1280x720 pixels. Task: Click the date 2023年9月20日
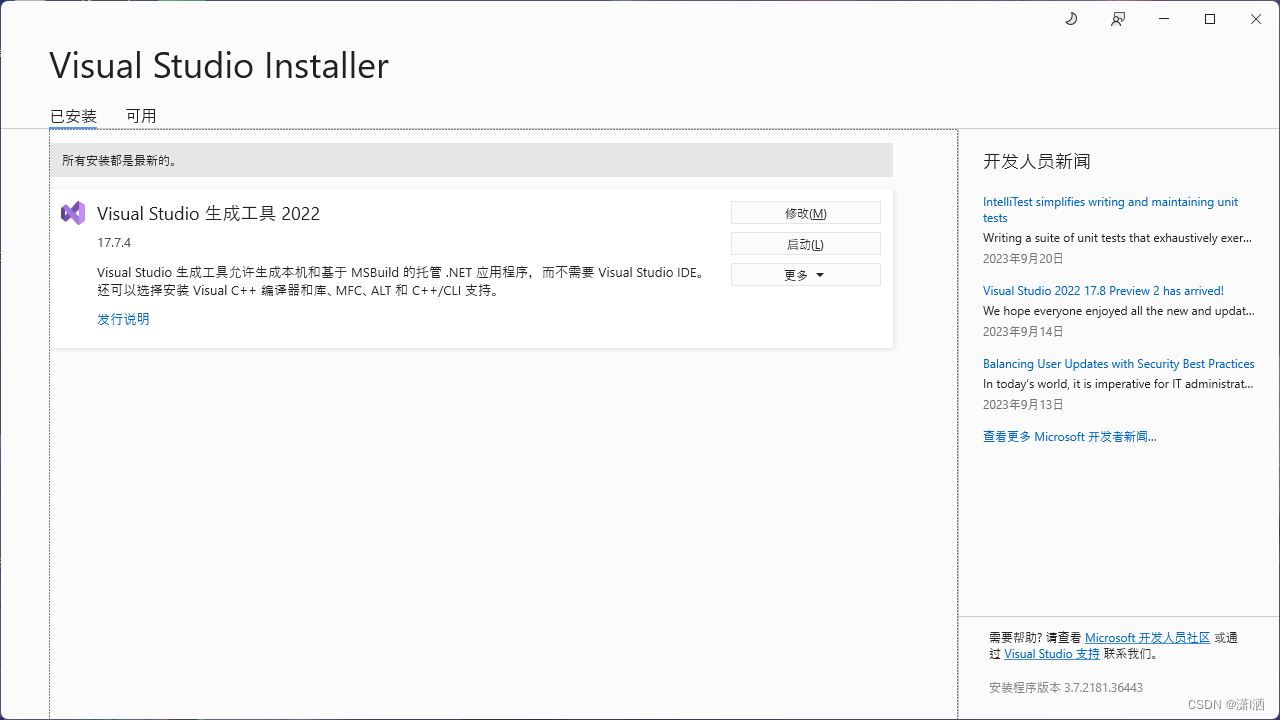click(x=1023, y=258)
